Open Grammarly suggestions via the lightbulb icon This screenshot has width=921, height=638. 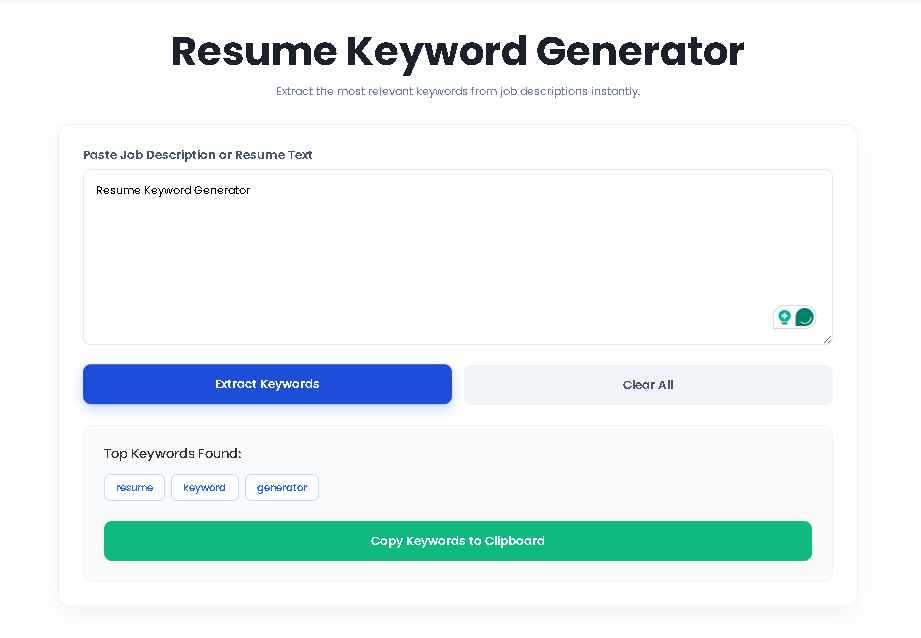784,317
